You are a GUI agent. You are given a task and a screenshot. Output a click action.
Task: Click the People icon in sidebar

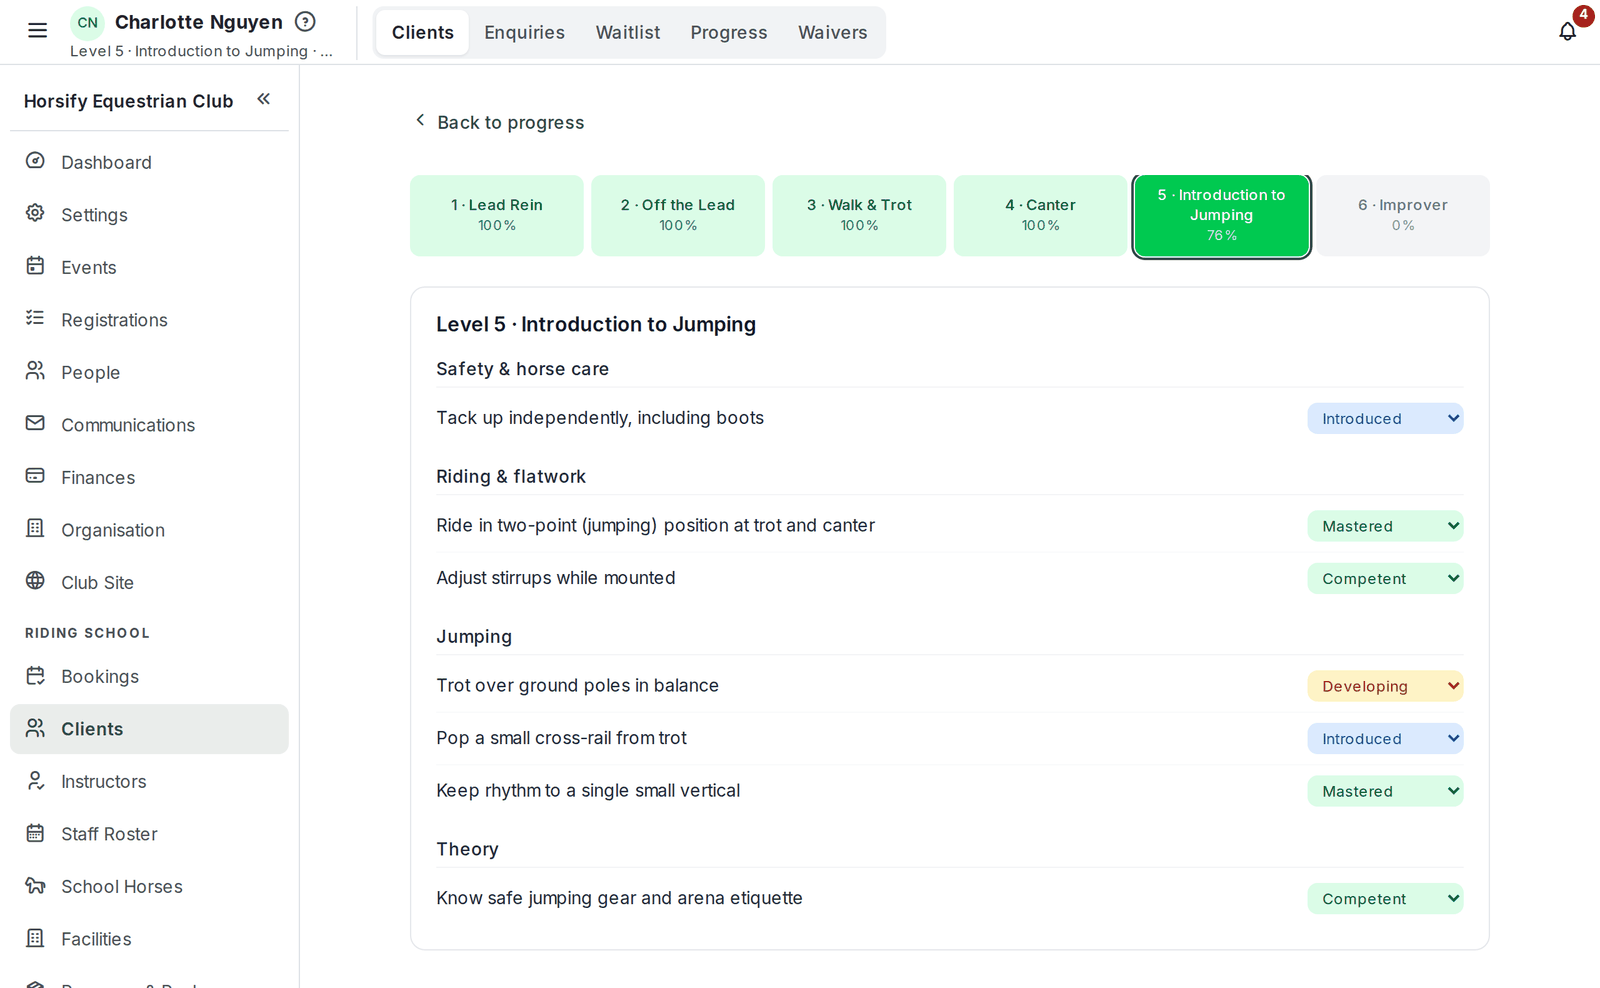pyautogui.click(x=35, y=371)
